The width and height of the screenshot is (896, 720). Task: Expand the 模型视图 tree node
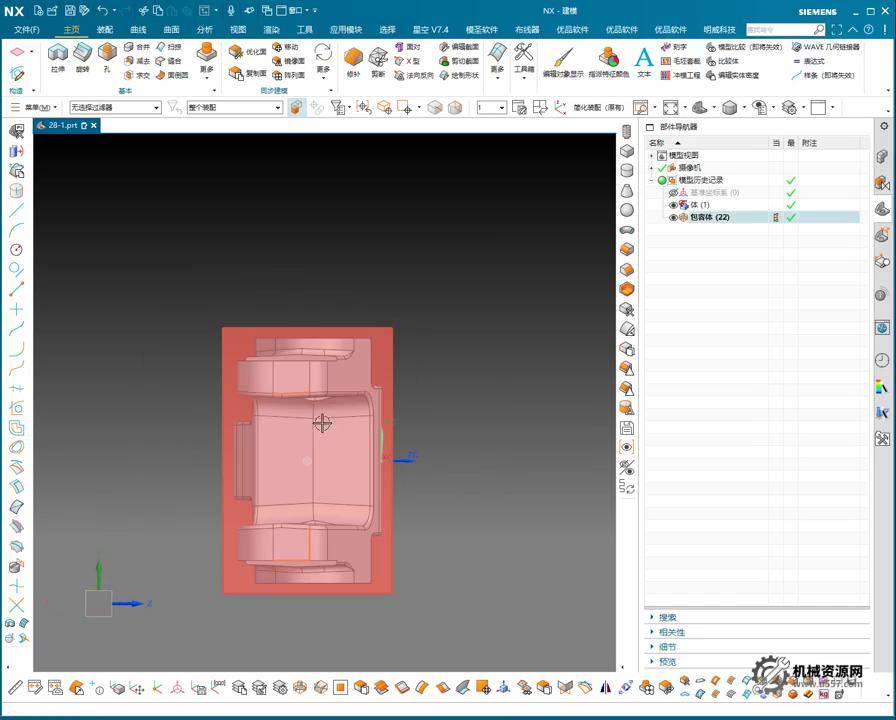651,156
